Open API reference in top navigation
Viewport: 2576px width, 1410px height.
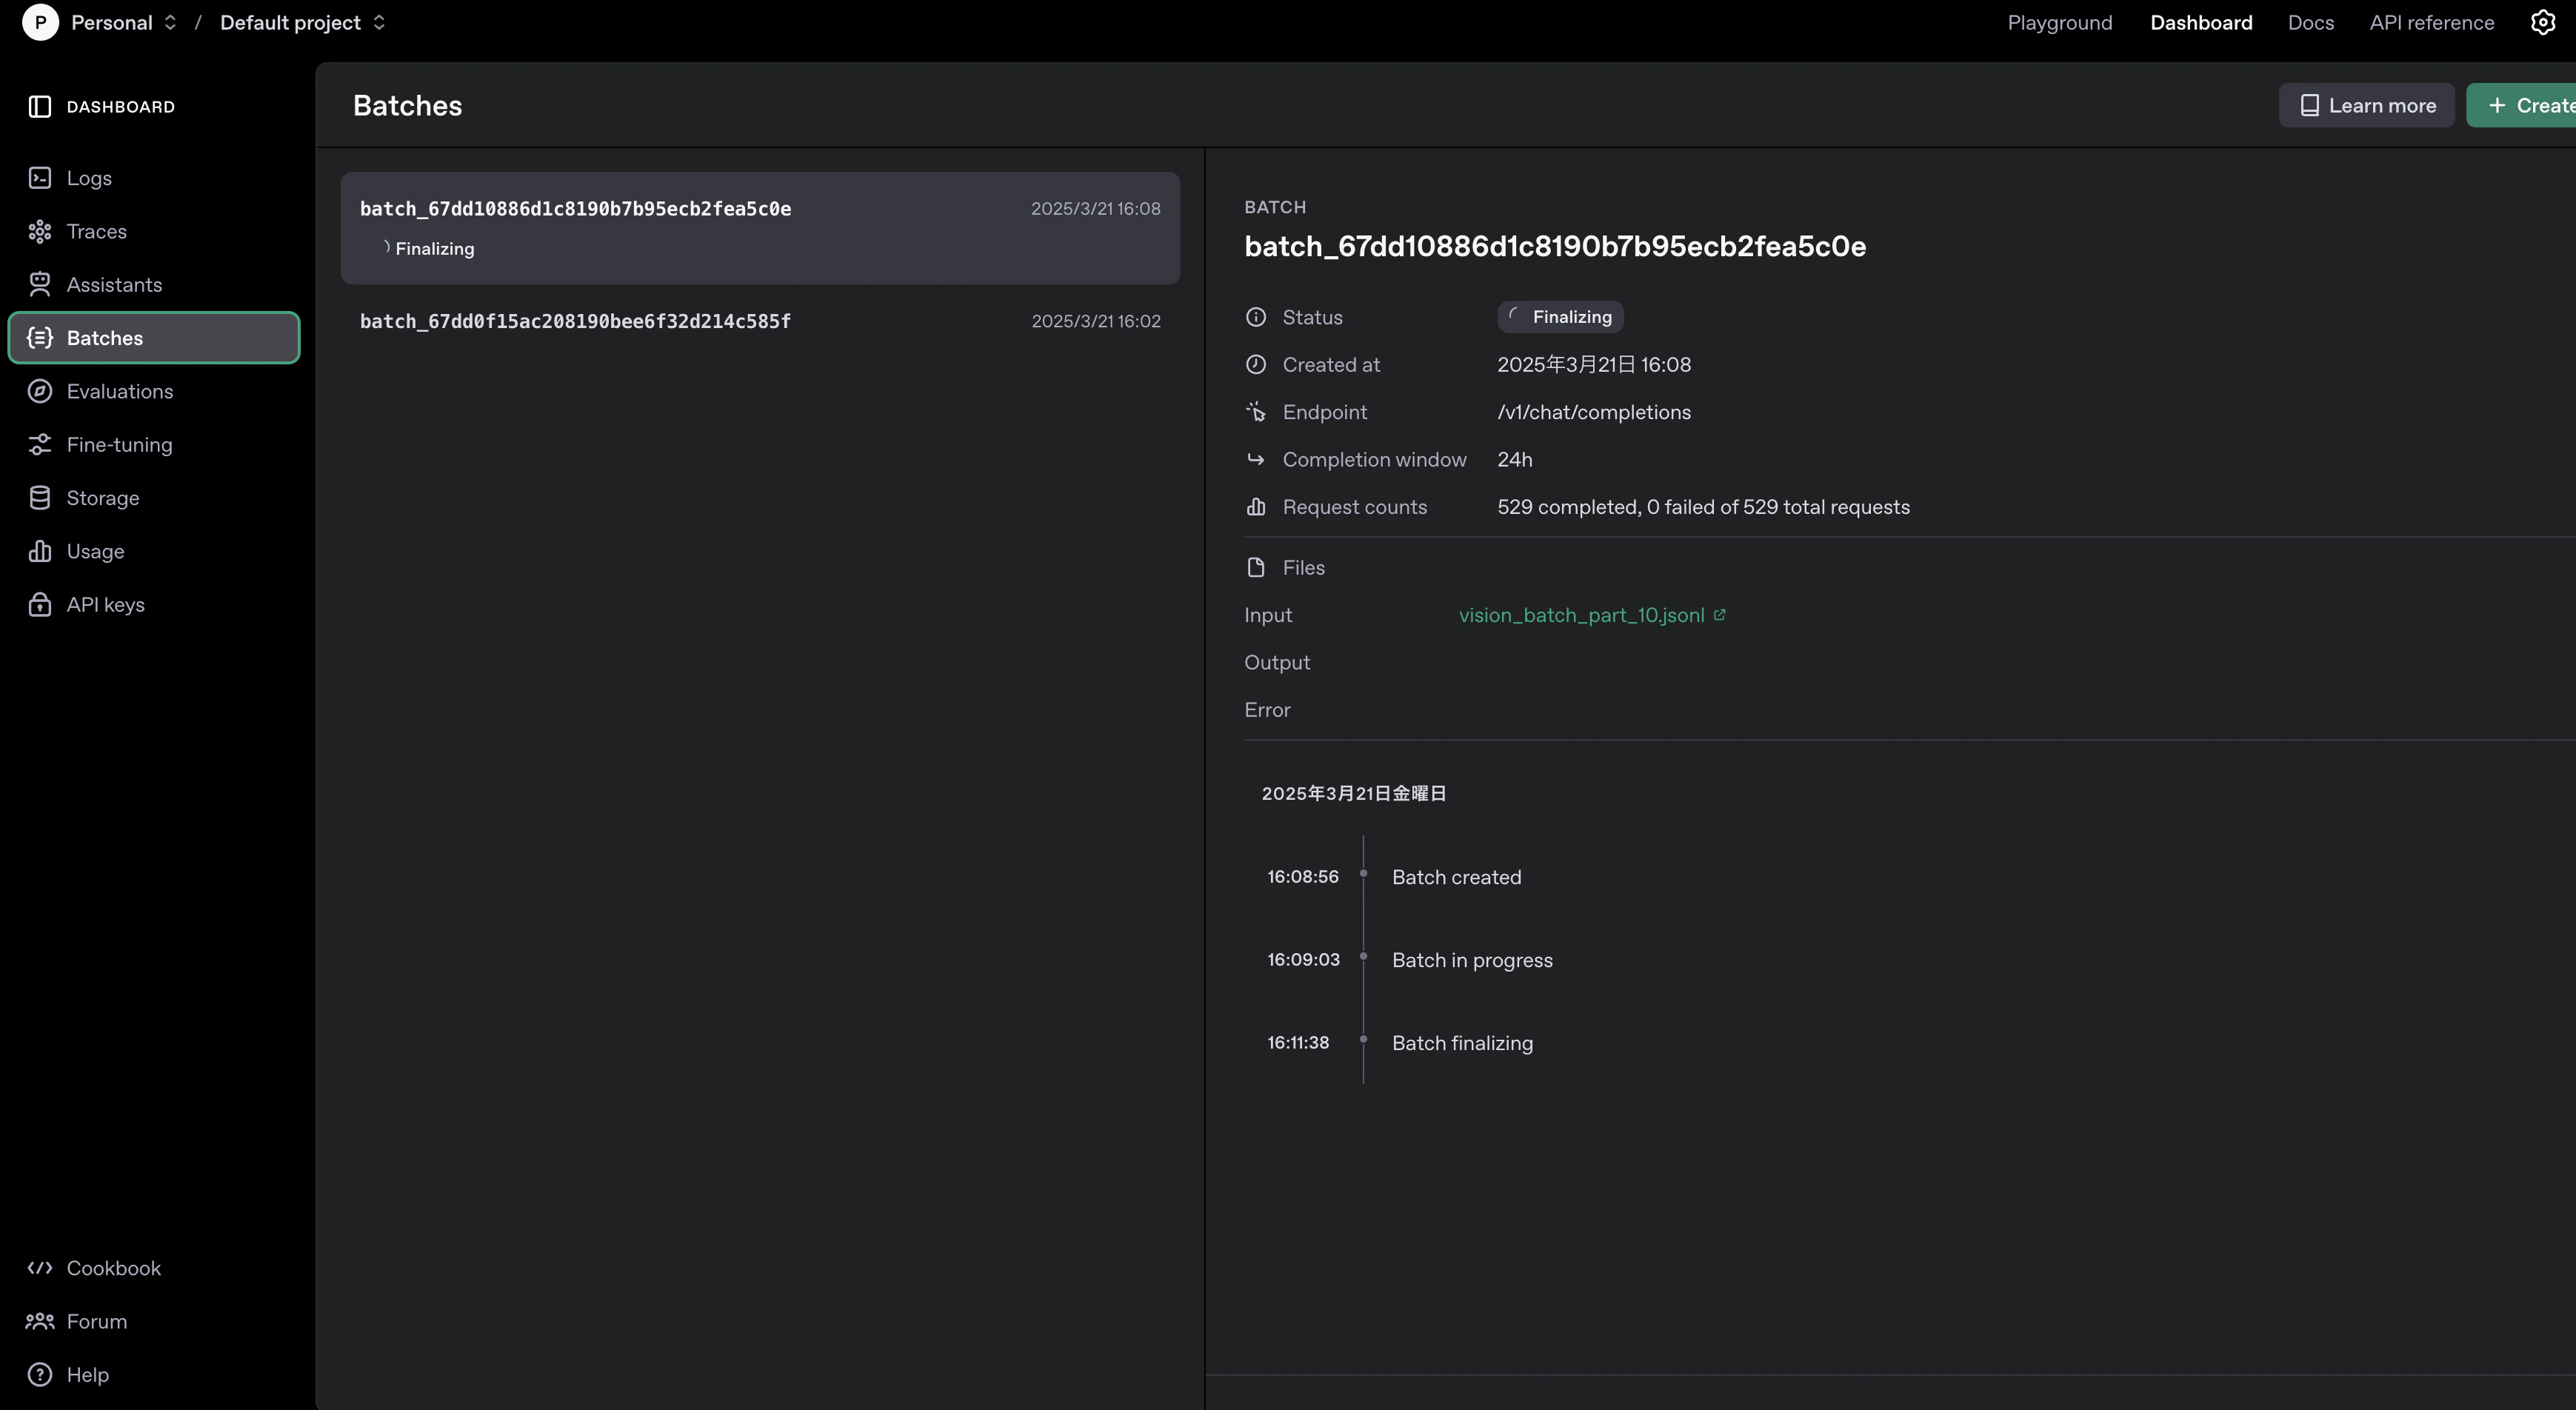2431,22
